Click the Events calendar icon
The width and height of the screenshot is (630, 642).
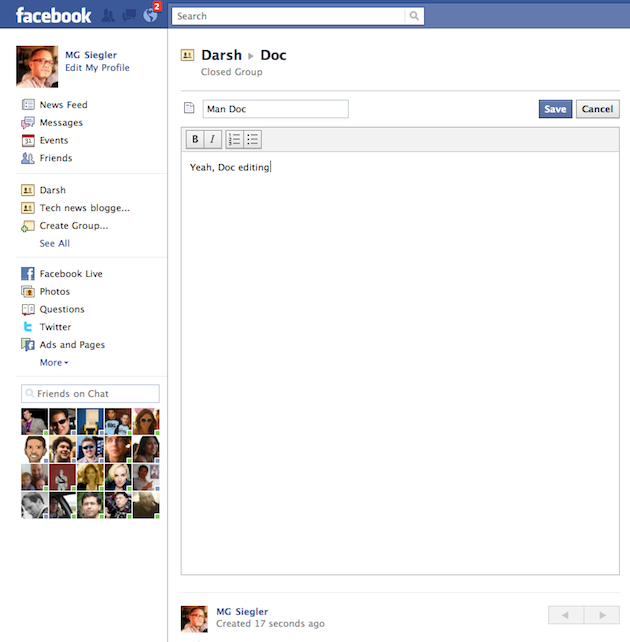pyautogui.click(x=28, y=140)
